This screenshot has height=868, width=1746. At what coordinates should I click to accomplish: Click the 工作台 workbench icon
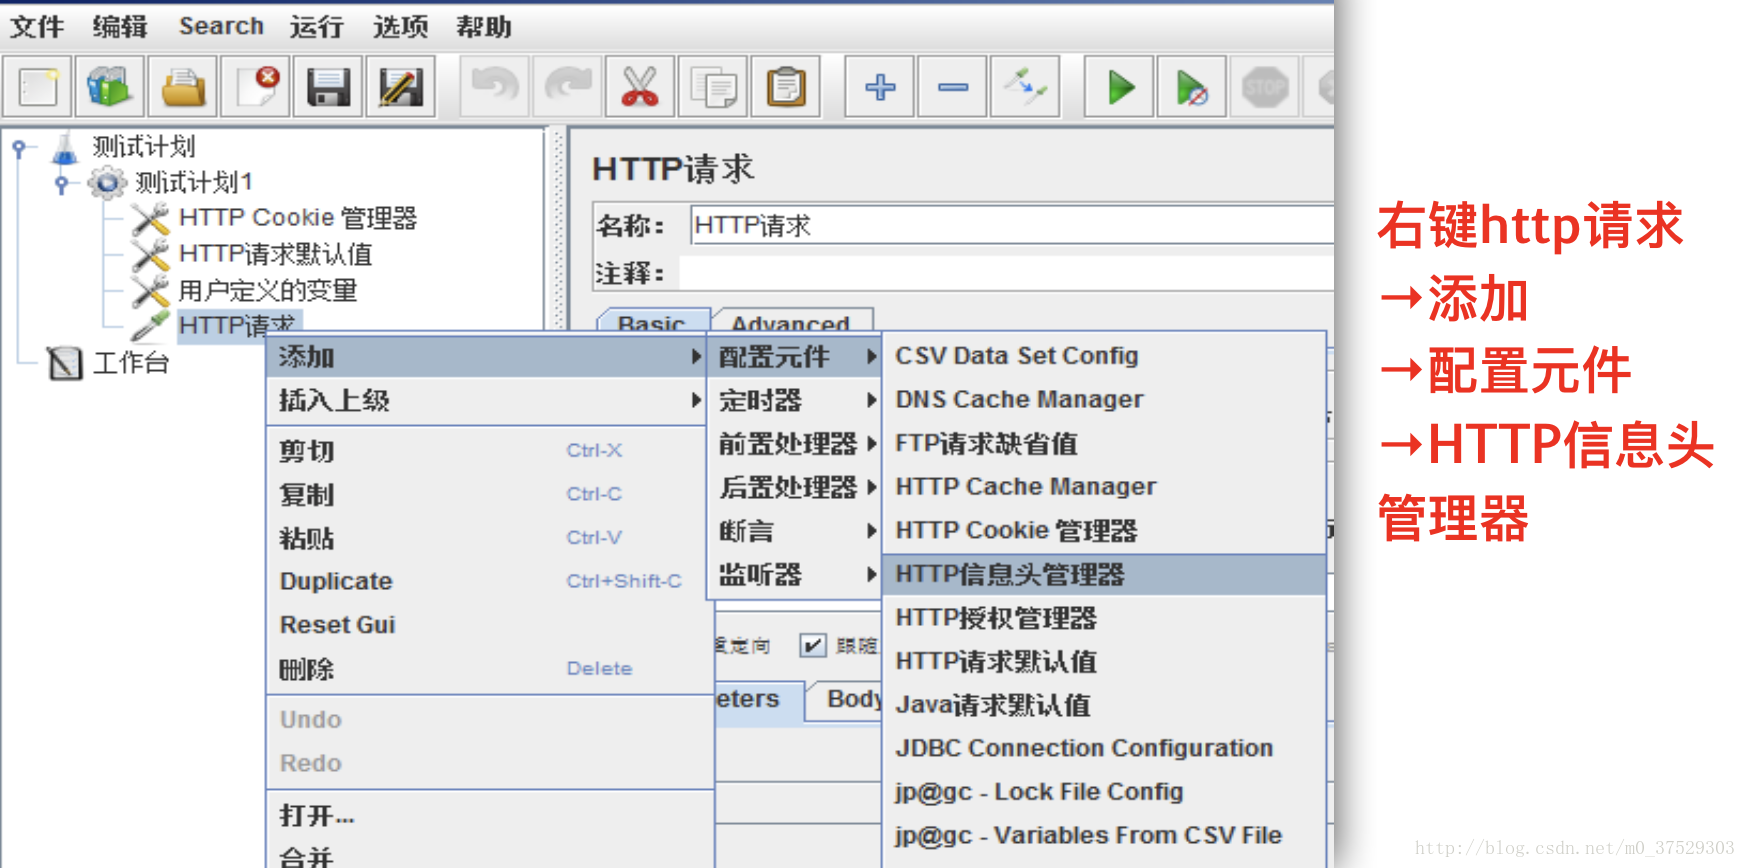tap(65, 363)
